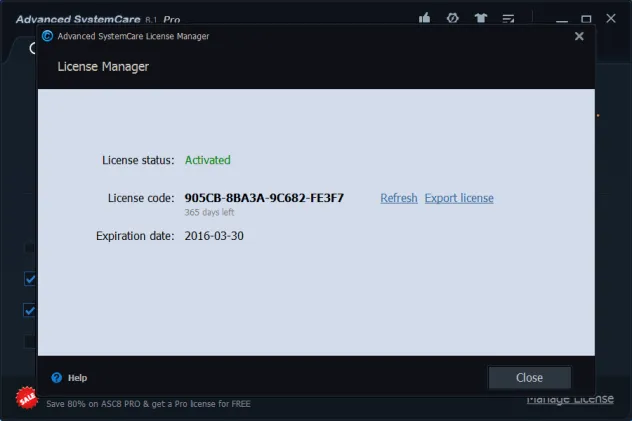The image size is (632, 421).
Task: Click the expiration date 2016-03-30
Action: point(214,236)
